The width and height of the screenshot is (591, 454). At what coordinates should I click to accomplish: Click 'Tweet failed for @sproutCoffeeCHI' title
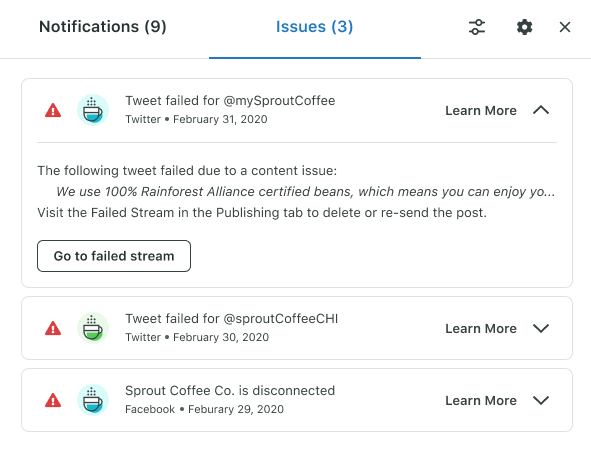[231, 319]
